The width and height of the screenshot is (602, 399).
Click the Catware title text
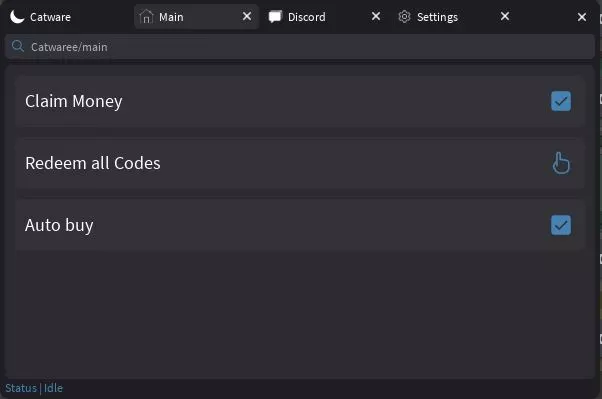tap(50, 17)
